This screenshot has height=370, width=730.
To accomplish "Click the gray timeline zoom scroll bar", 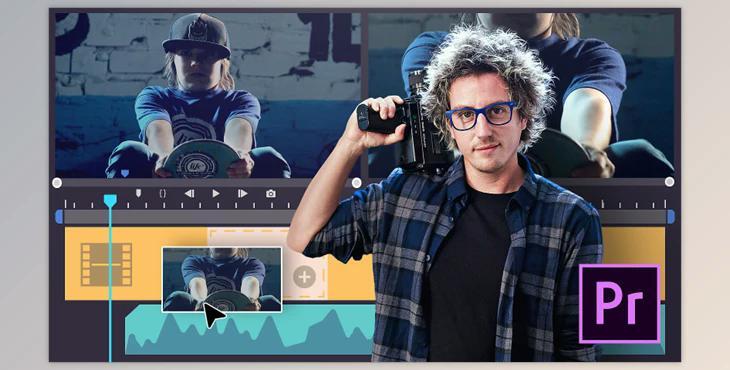I will pos(179,217).
